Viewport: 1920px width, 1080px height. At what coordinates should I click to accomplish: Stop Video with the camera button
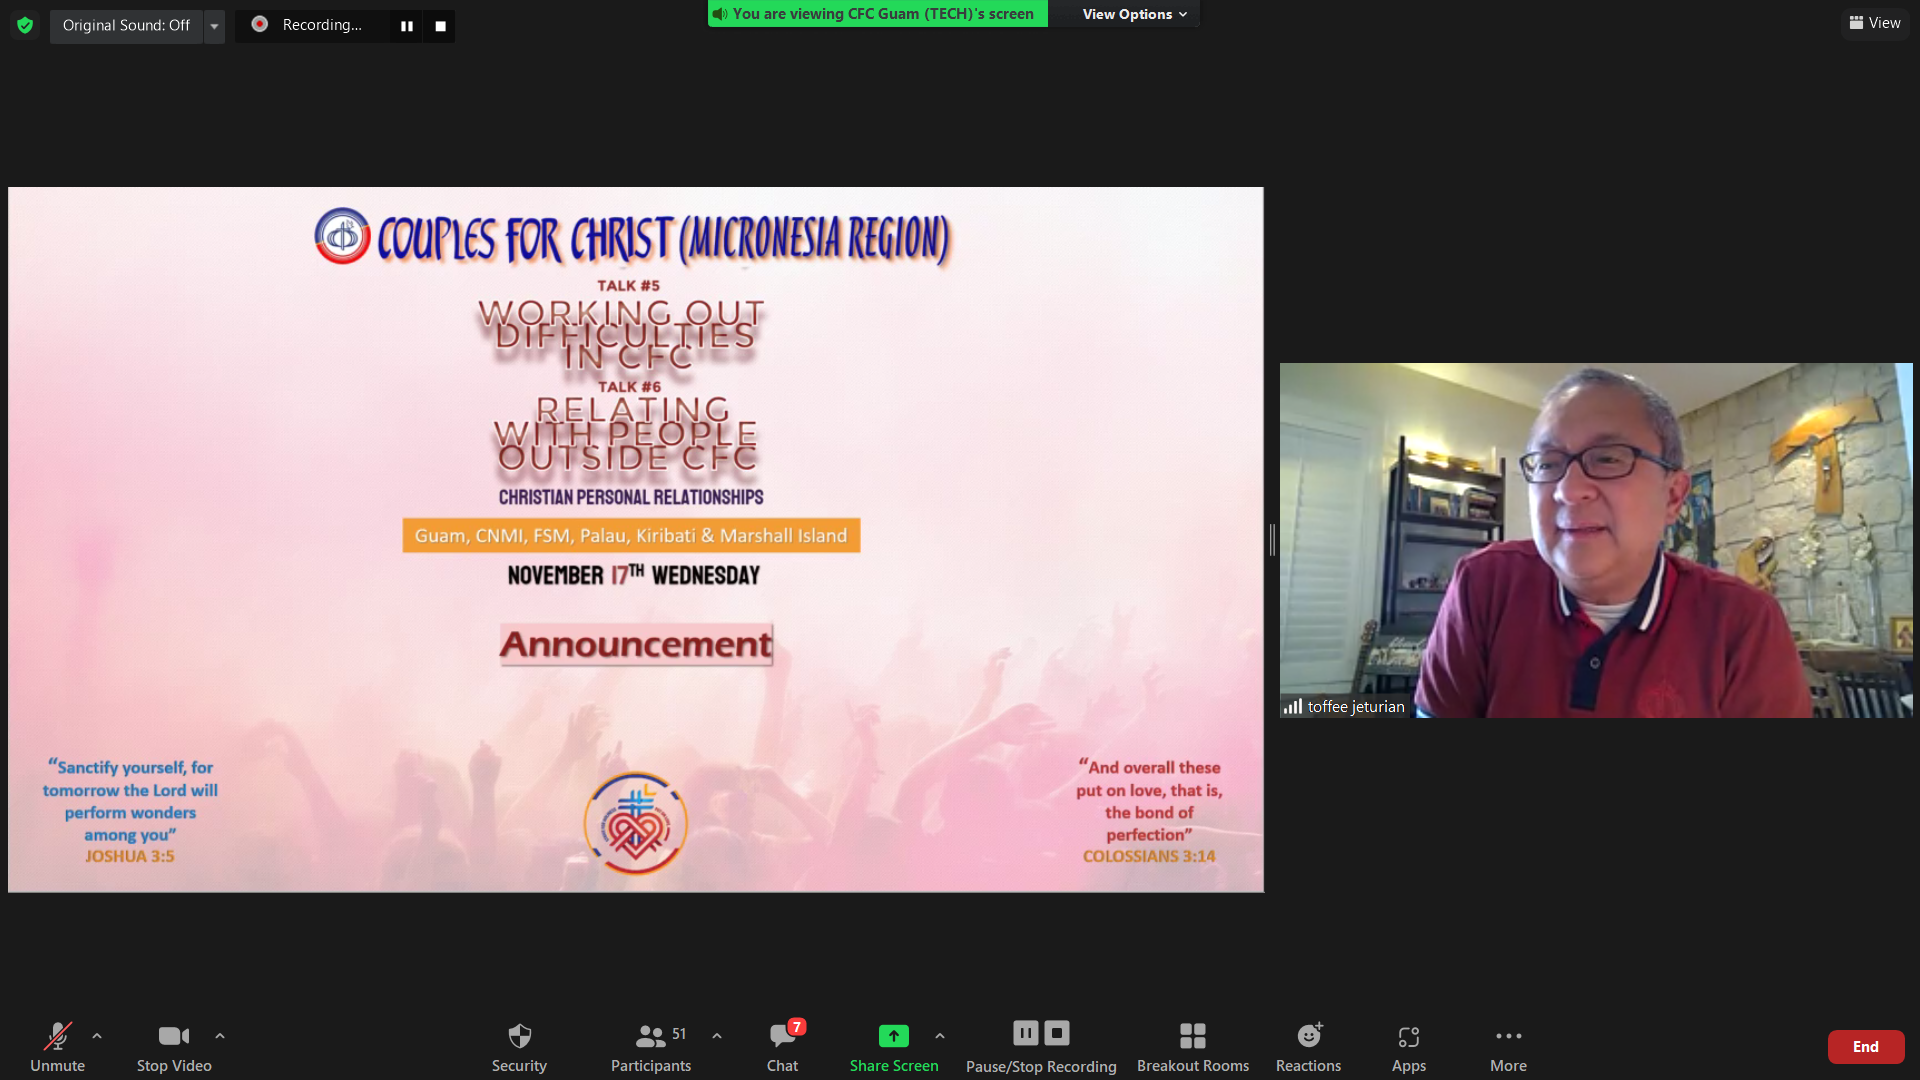[x=174, y=1046]
